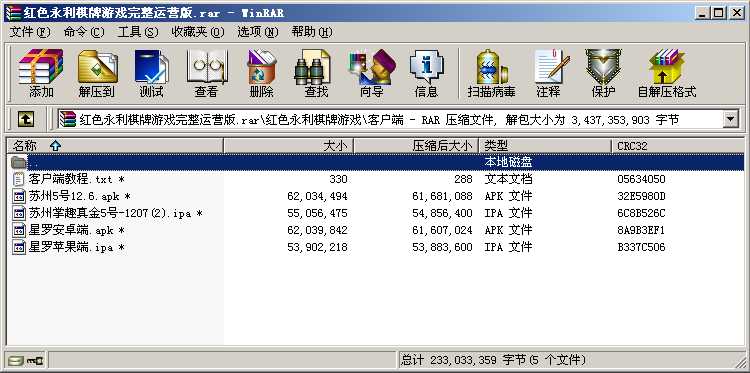Click the 保护 (Protect) shield icon
The image size is (750, 373).
click(603, 73)
